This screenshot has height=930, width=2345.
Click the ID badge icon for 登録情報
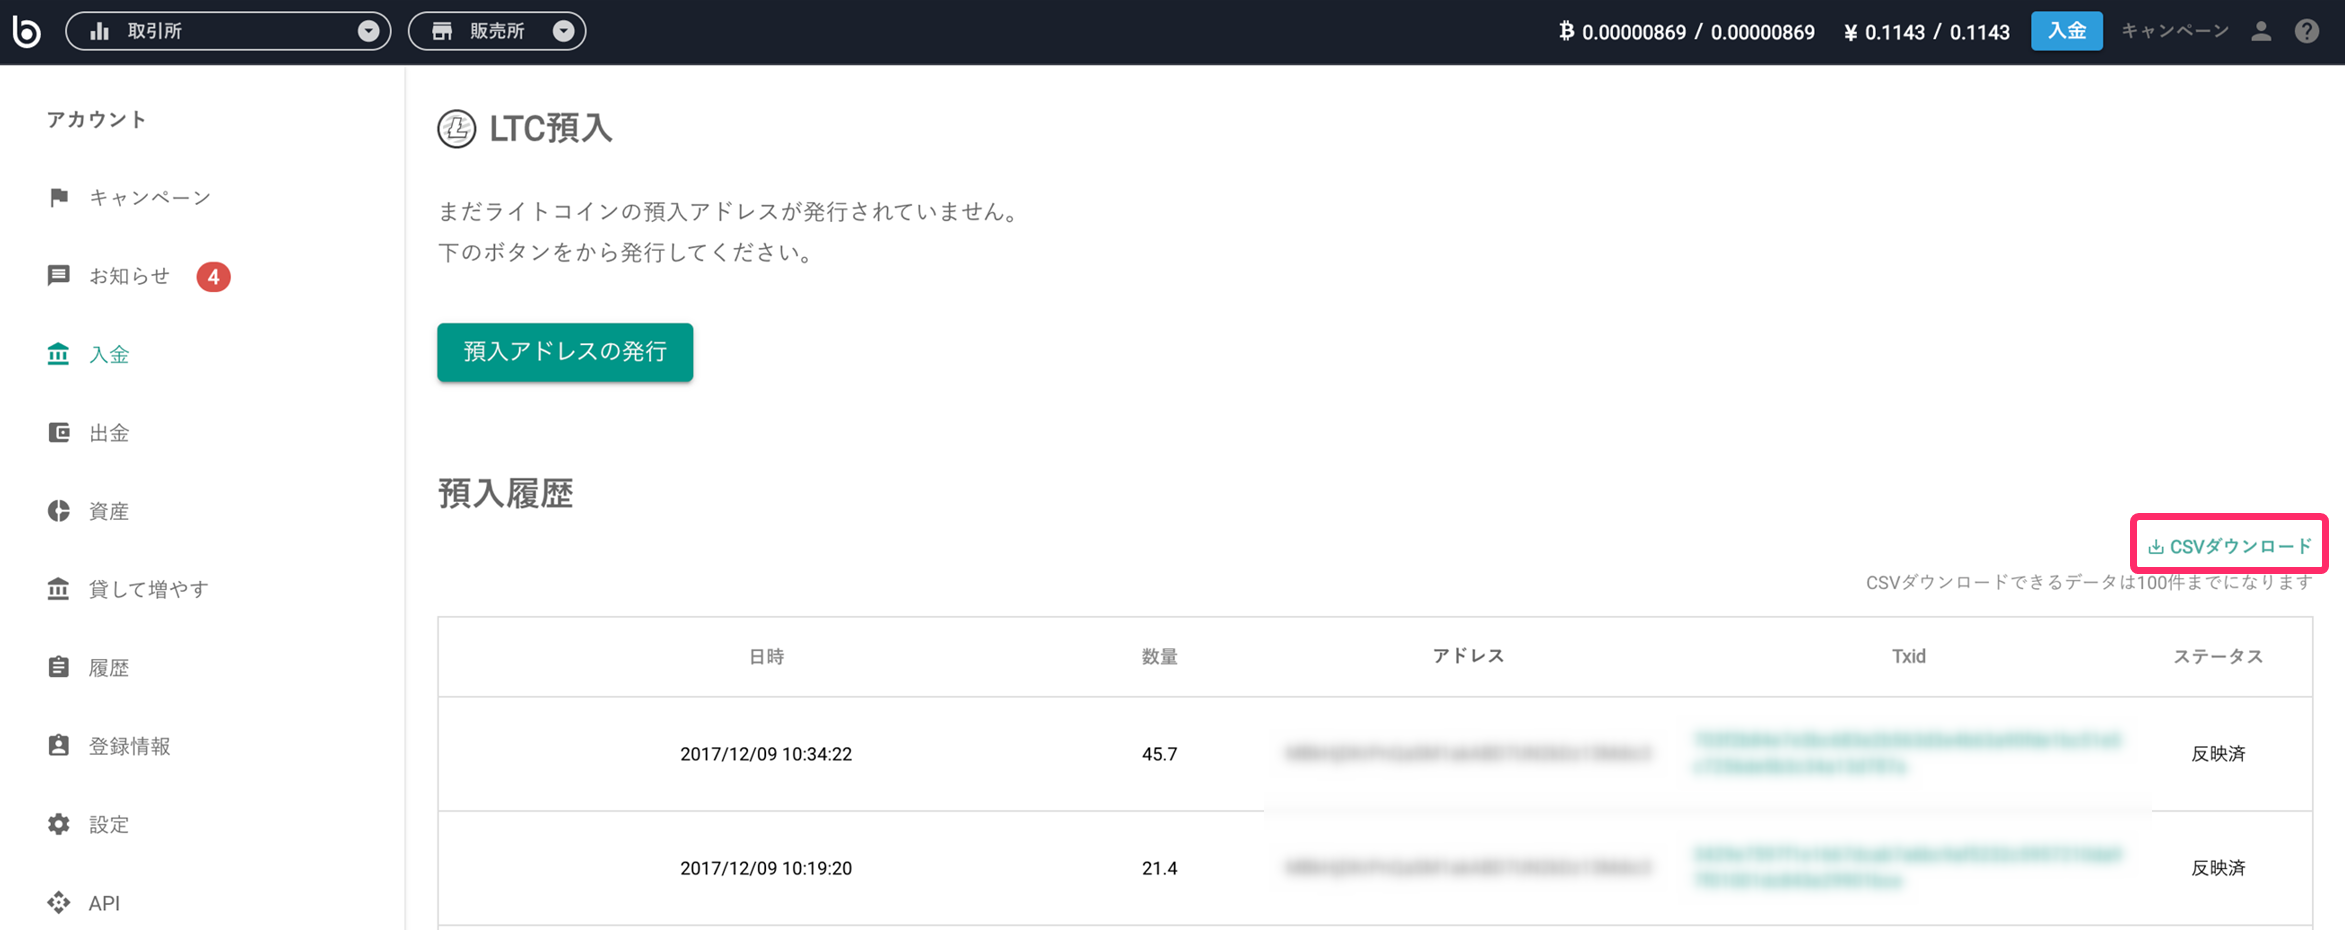tap(59, 745)
